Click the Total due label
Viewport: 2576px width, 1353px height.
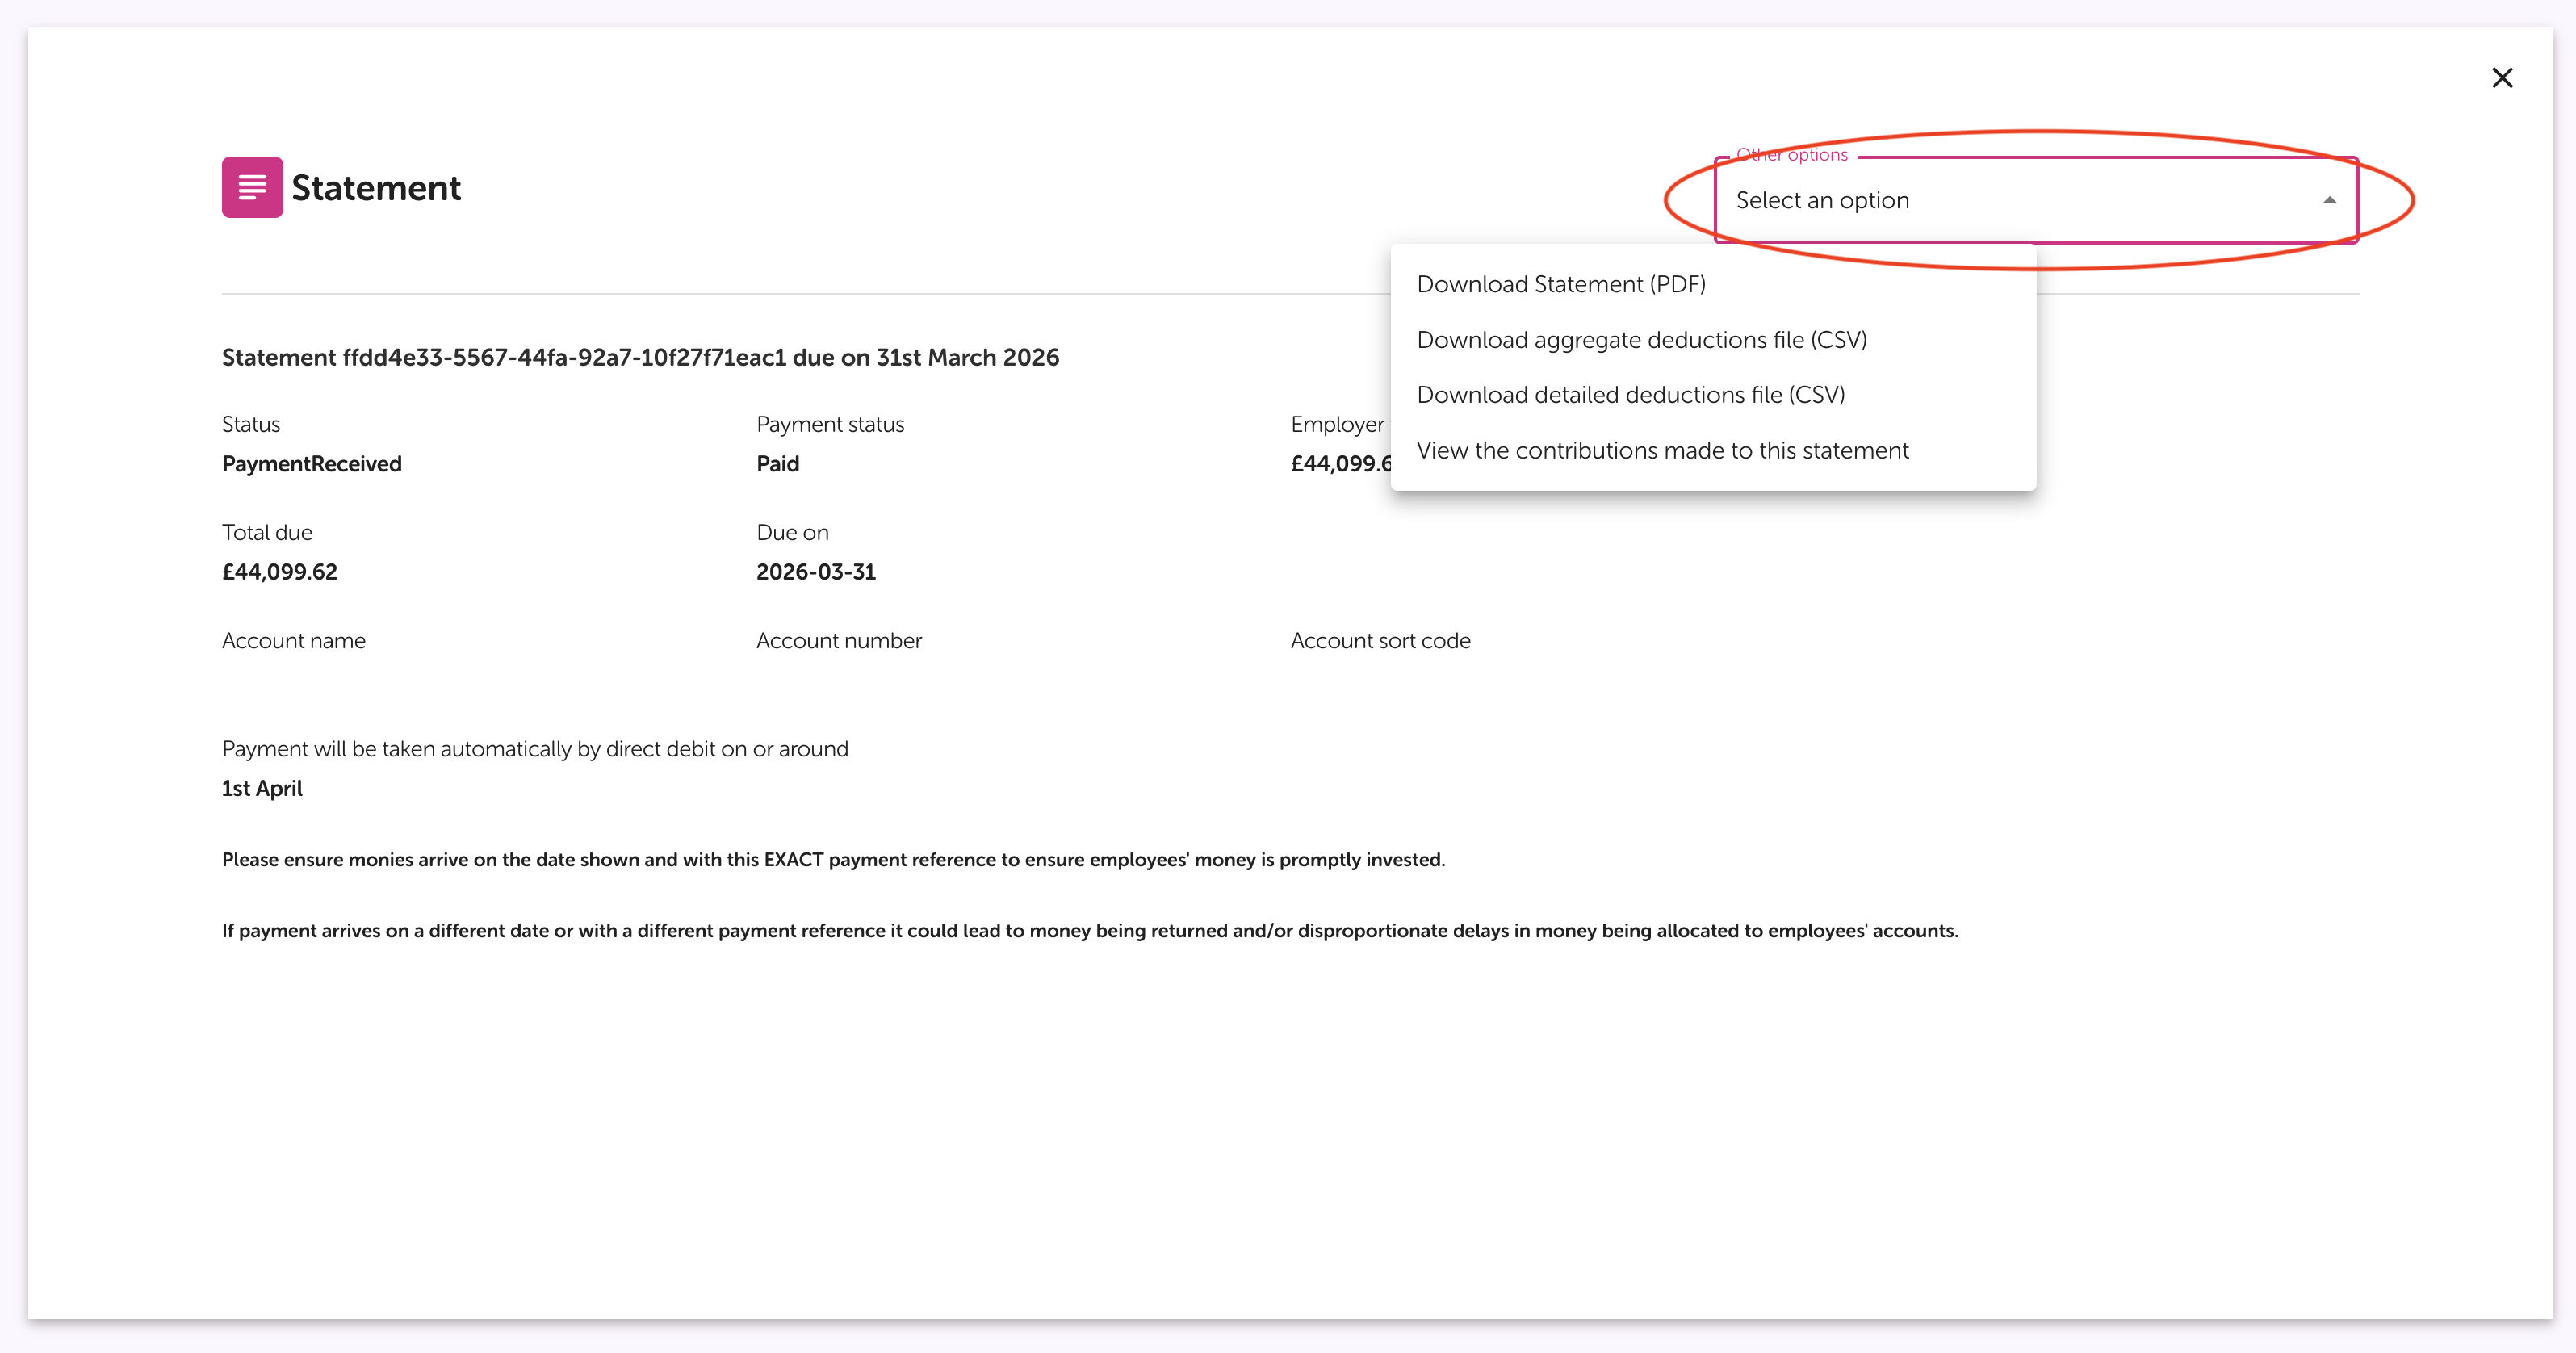click(x=267, y=533)
